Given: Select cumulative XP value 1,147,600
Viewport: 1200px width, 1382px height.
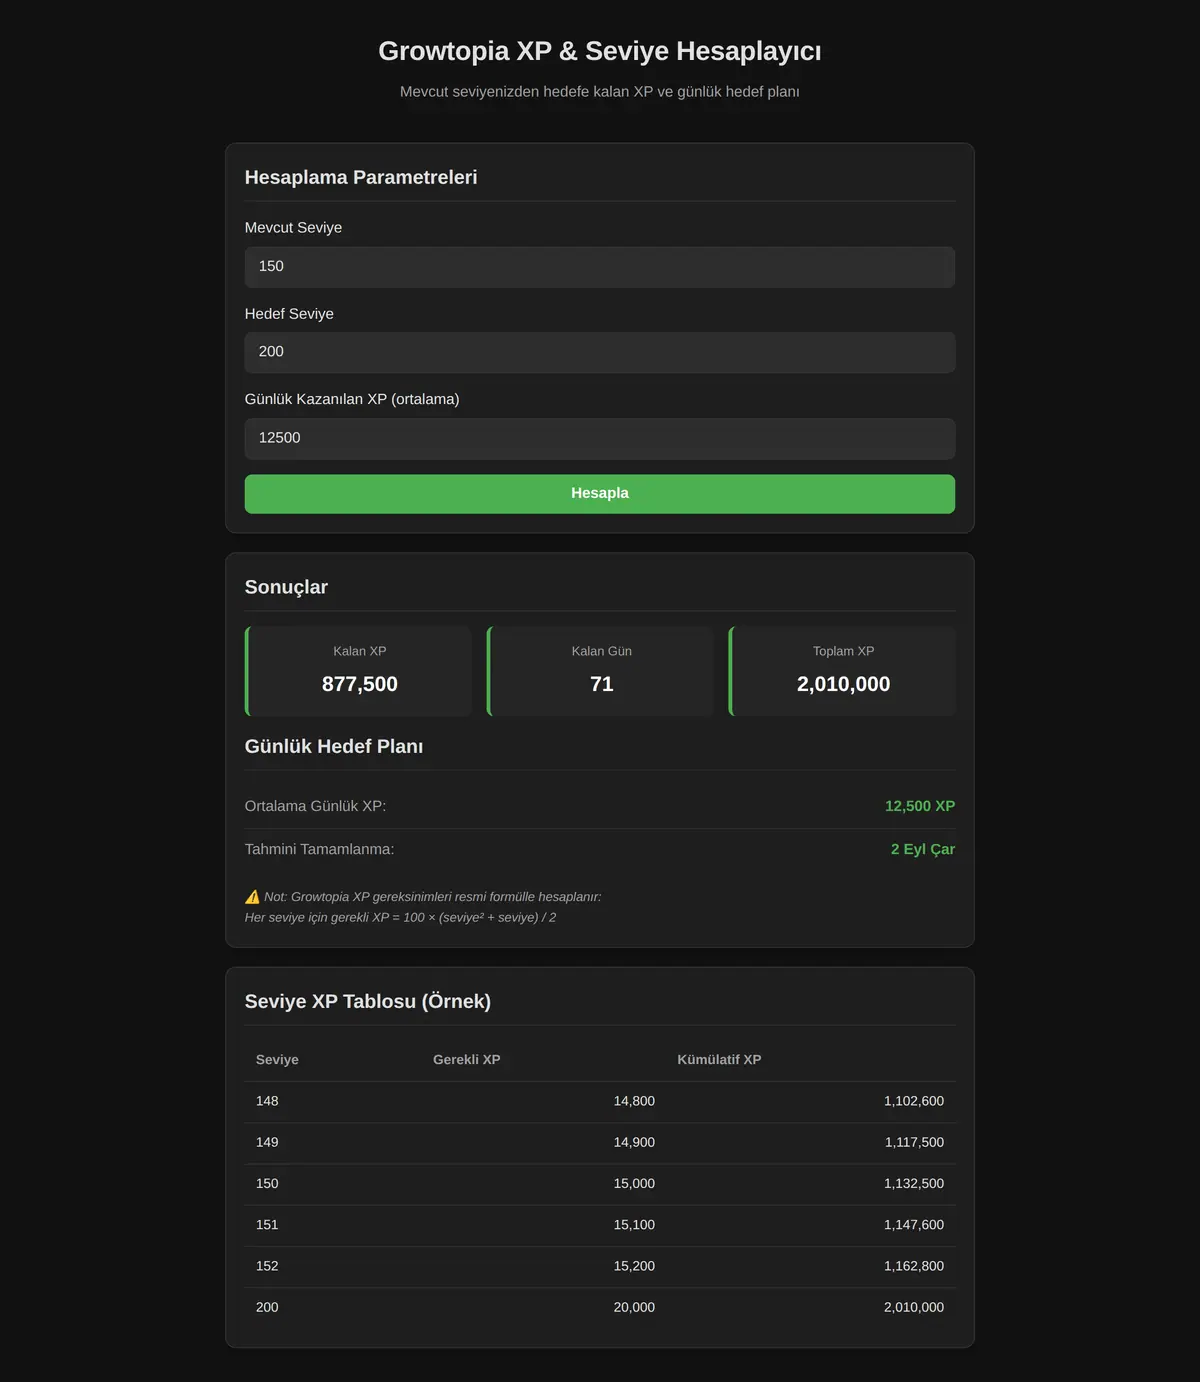Looking at the screenshot, I should pyautogui.click(x=914, y=1225).
